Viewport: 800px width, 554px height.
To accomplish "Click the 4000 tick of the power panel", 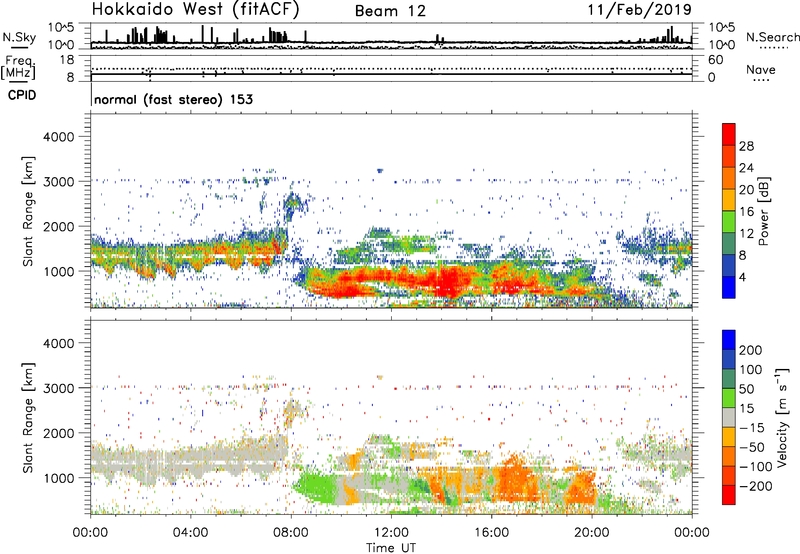I will (x=59, y=137).
